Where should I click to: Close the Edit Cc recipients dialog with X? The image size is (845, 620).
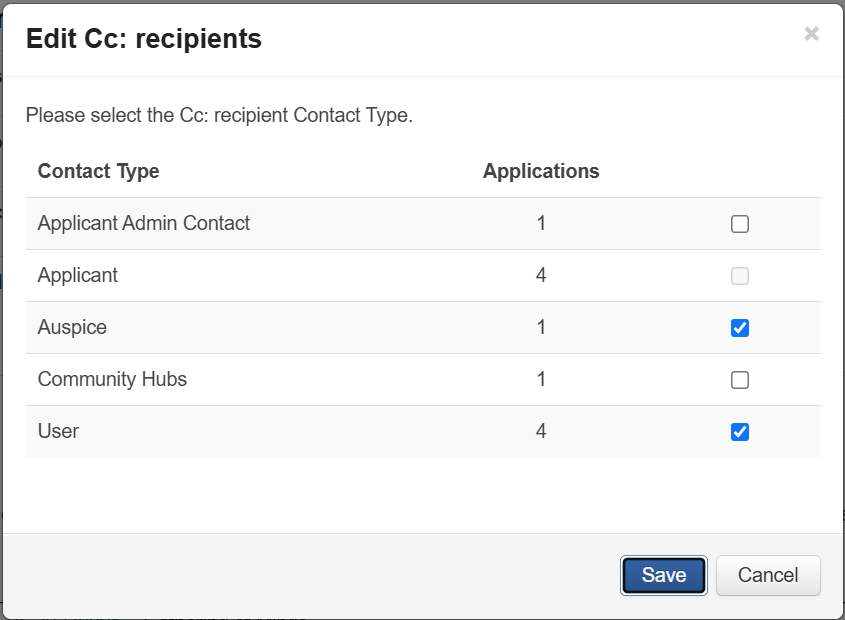tap(811, 34)
